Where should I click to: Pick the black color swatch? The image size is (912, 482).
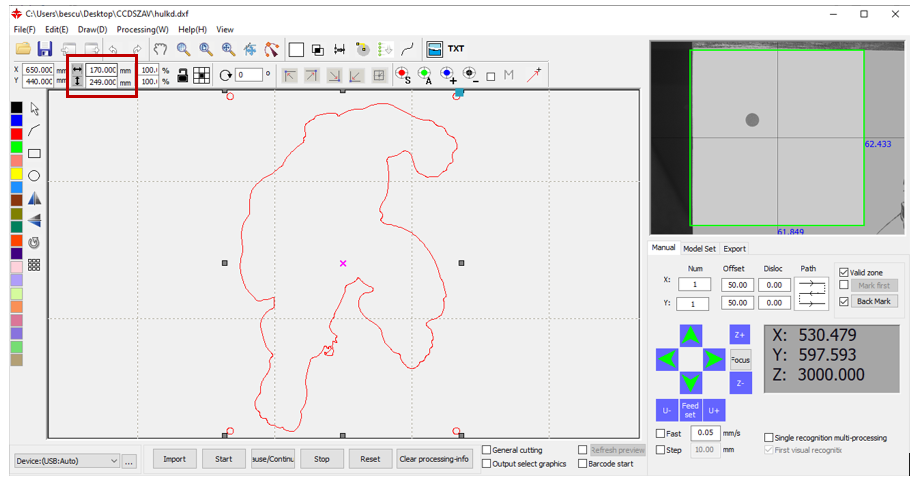(x=16, y=107)
